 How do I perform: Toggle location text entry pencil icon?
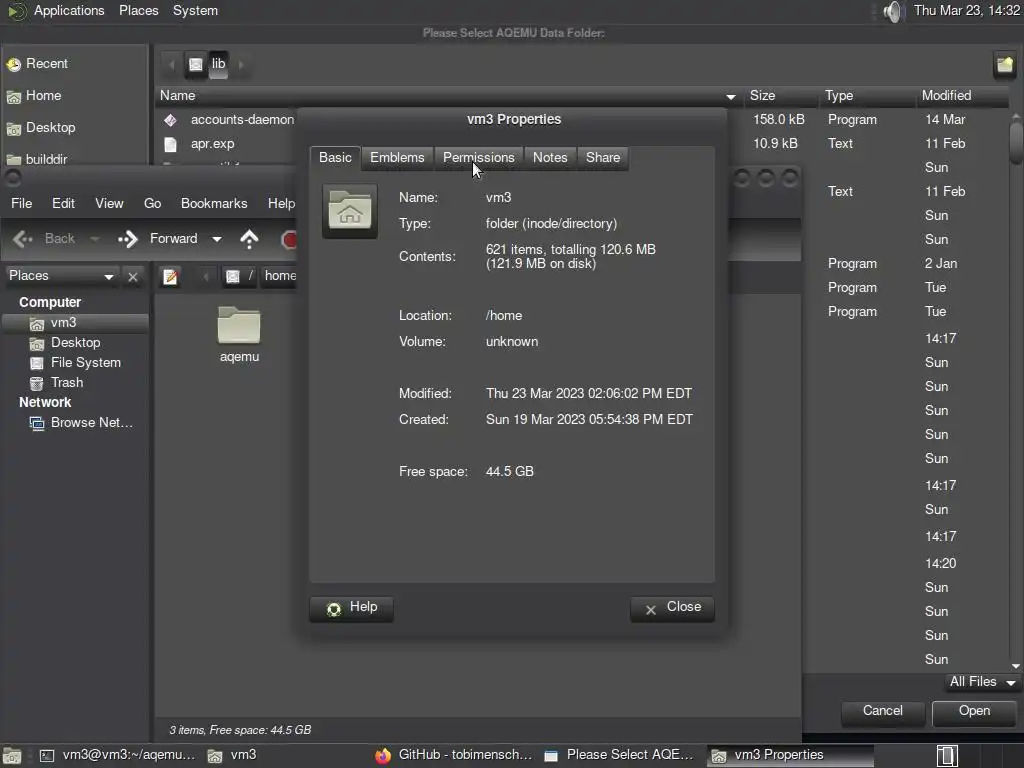(170, 276)
